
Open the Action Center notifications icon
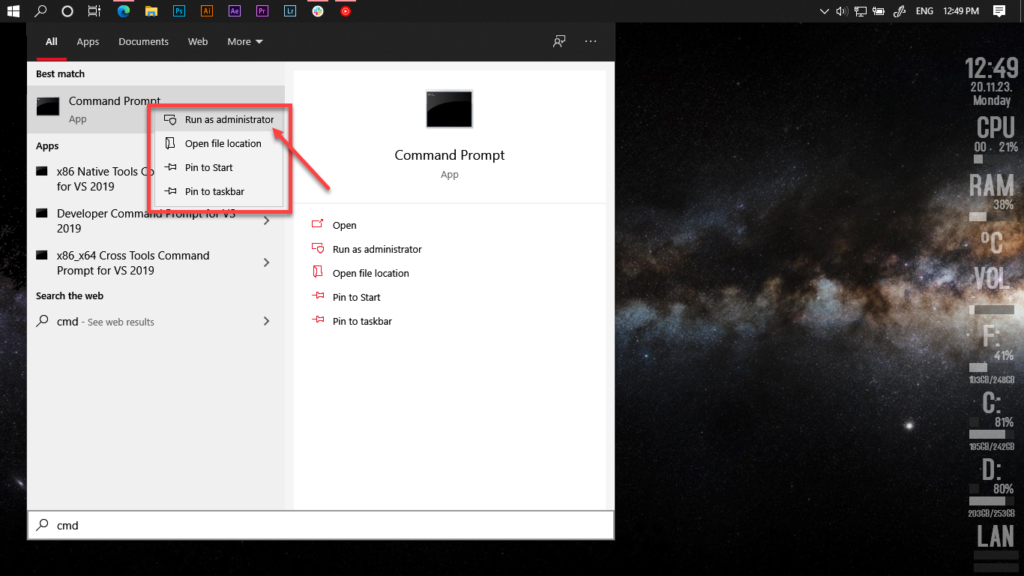tap(999, 11)
